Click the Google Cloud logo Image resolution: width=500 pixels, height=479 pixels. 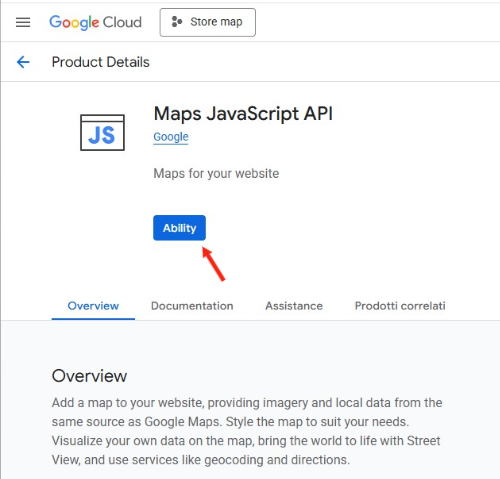pyautogui.click(x=95, y=23)
